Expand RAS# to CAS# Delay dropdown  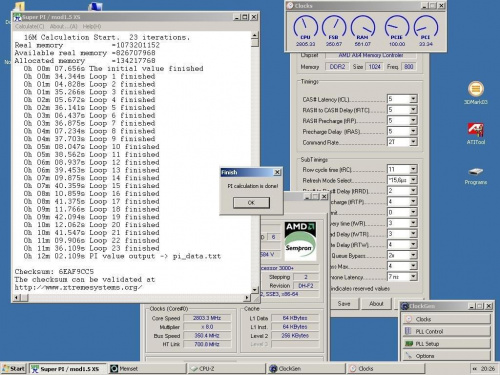pyautogui.click(x=413, y=110)
